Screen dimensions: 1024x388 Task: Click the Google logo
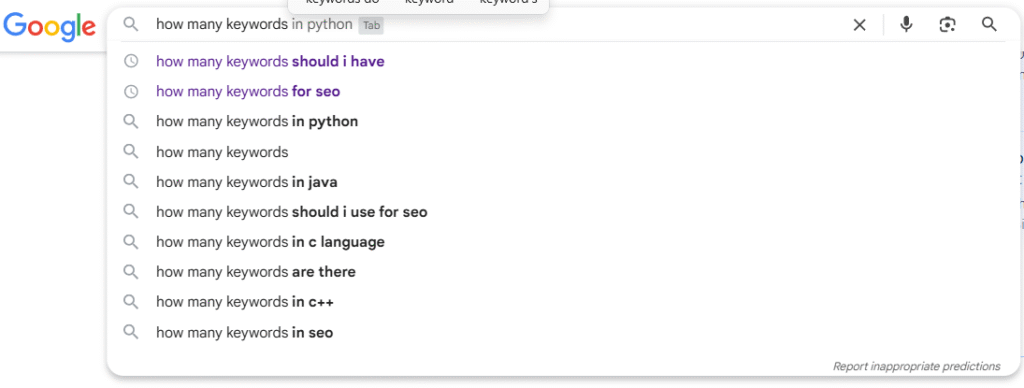click(x=50, y=26)
